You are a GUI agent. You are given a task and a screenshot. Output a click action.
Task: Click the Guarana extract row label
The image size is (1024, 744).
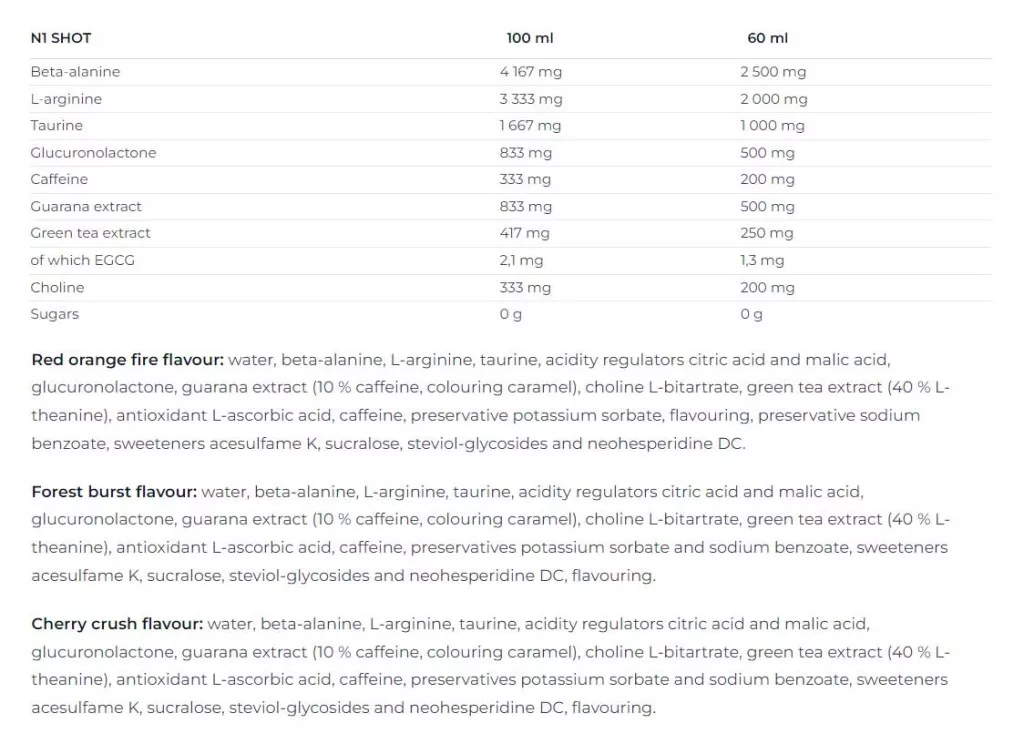86,207
